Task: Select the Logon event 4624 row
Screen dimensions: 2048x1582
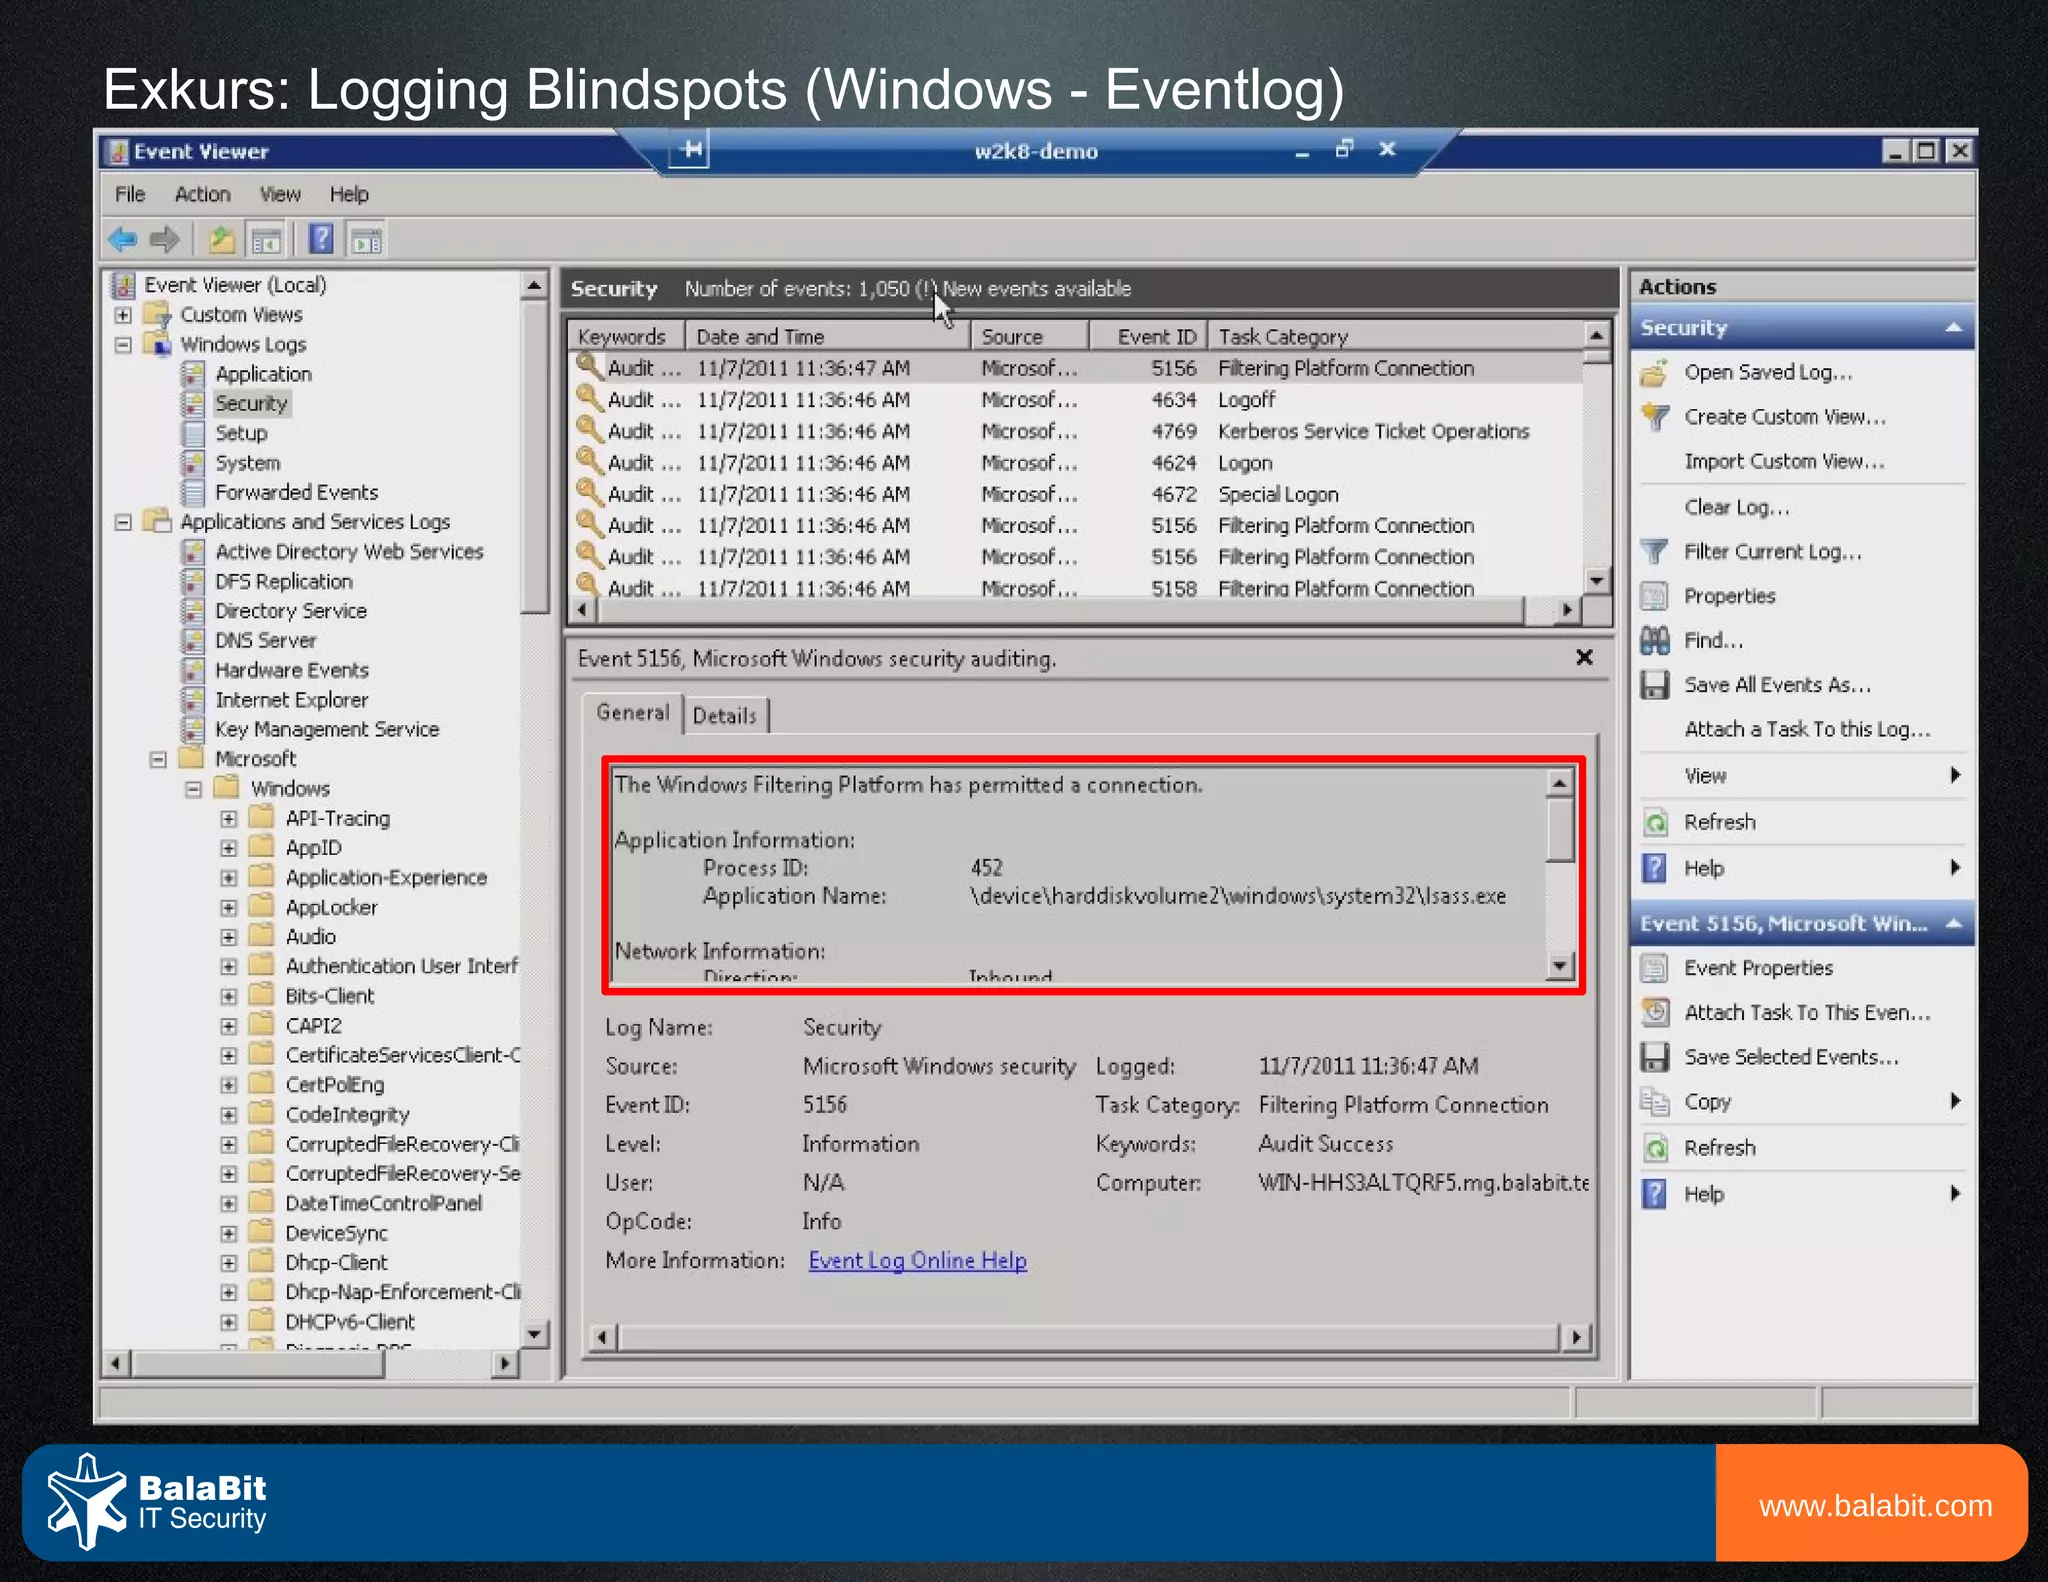Action: 1075,463
